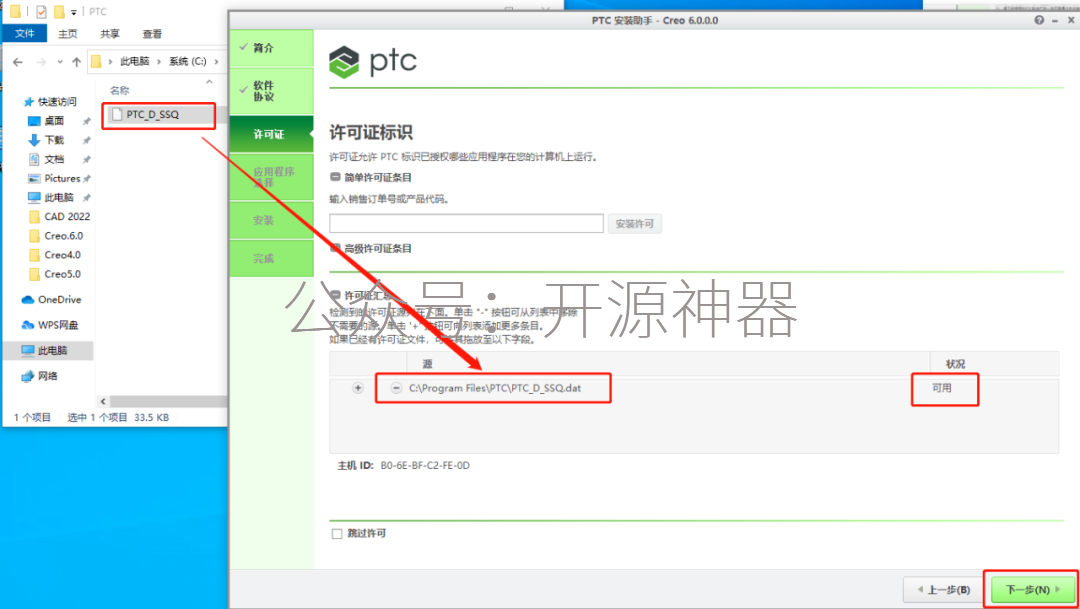
Task: Open the Creo5.0 folder
Action: tap(62, 273)
